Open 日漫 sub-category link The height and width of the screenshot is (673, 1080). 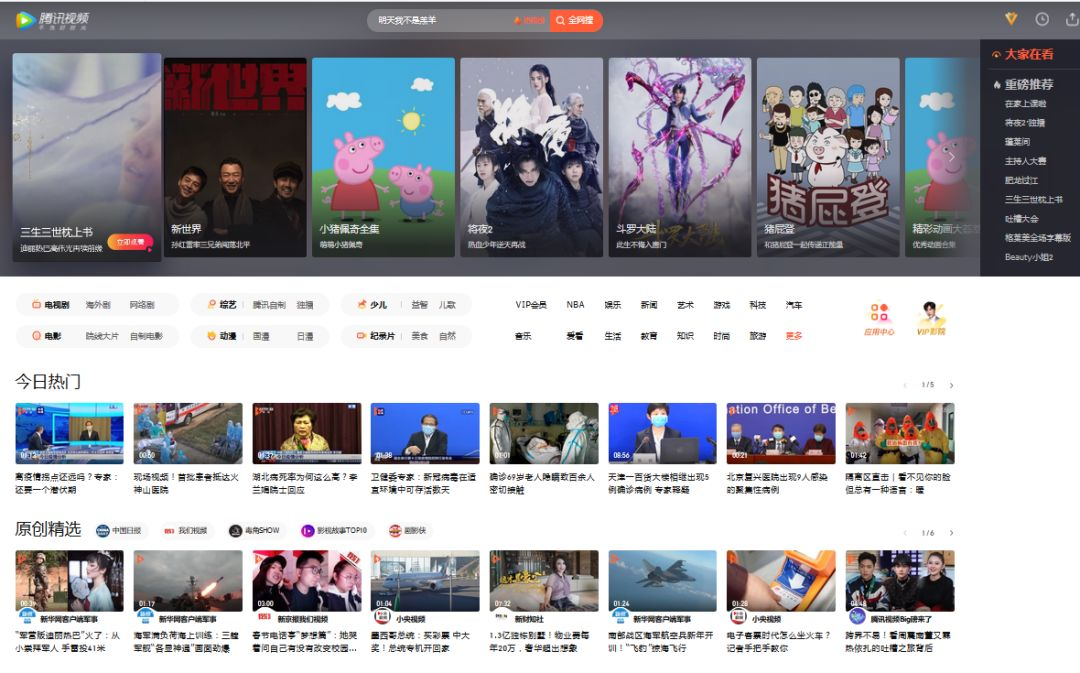click(x=305, y=336)
